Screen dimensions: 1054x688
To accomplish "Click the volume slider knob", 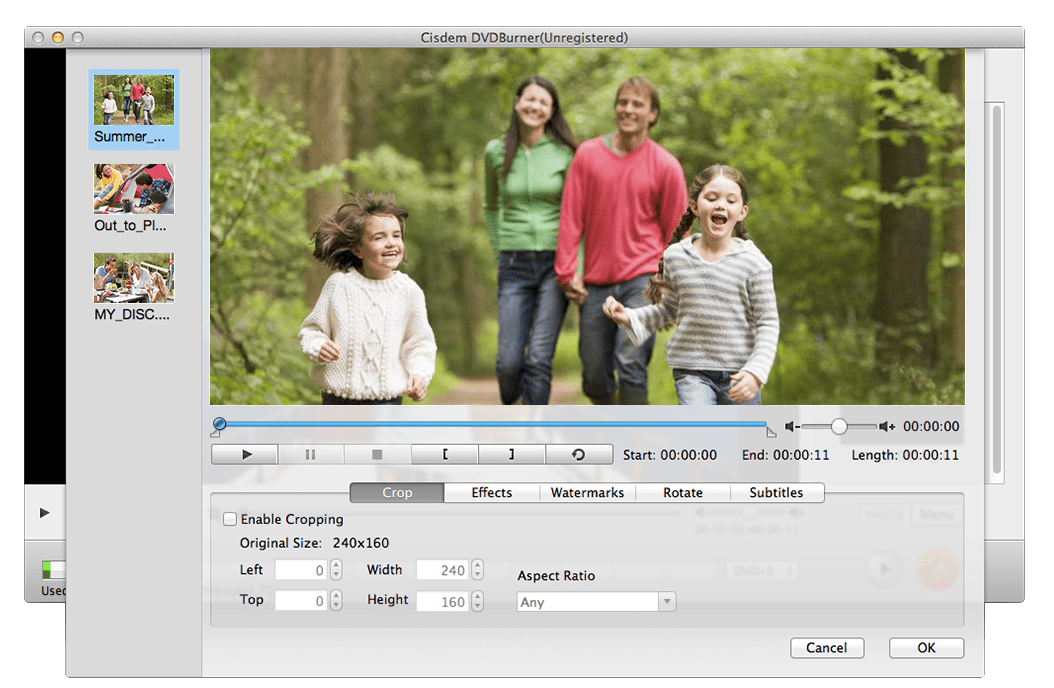I will point(838,427).
